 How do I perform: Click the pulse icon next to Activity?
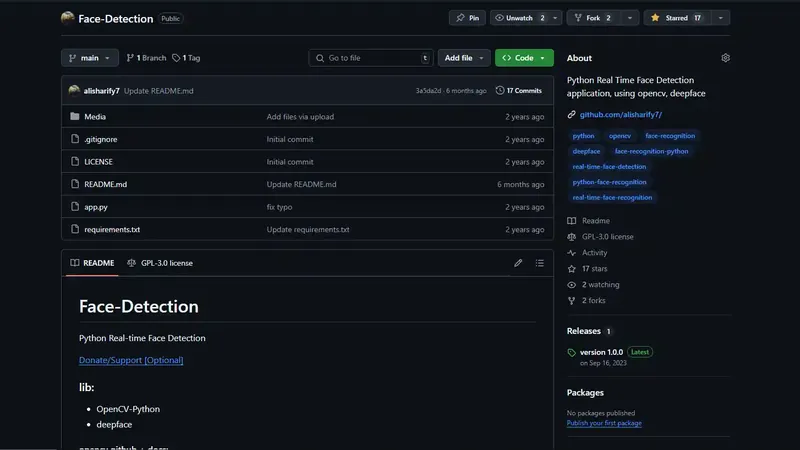pos(571,253)
